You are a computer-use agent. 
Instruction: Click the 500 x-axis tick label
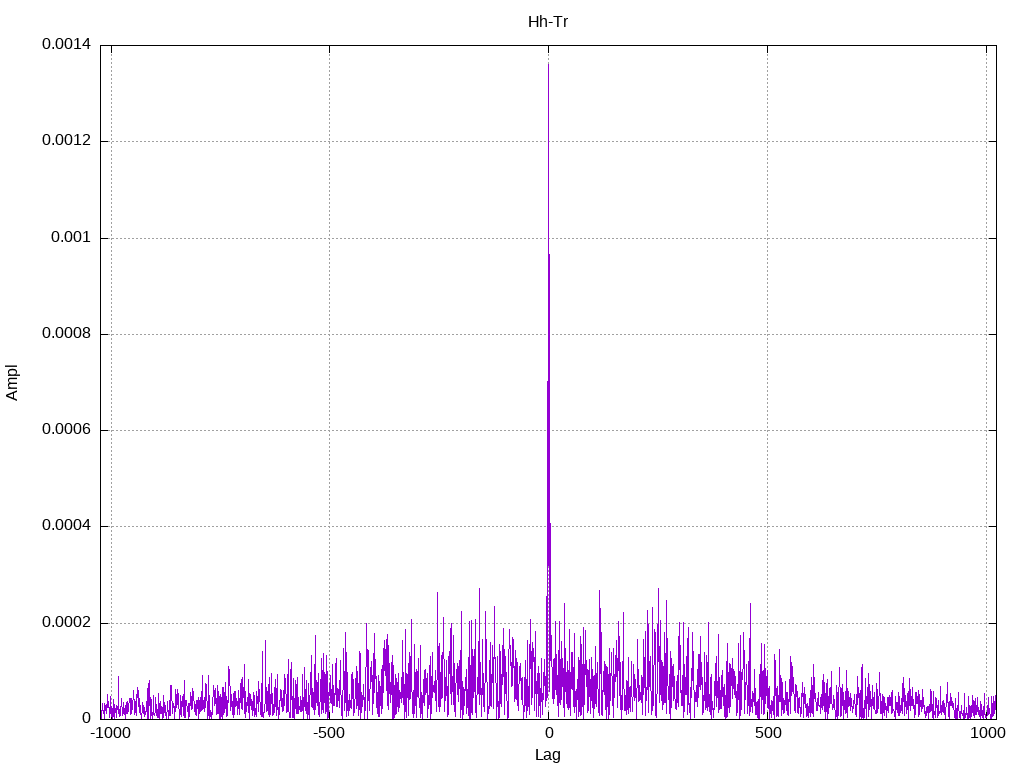[768, 733]
